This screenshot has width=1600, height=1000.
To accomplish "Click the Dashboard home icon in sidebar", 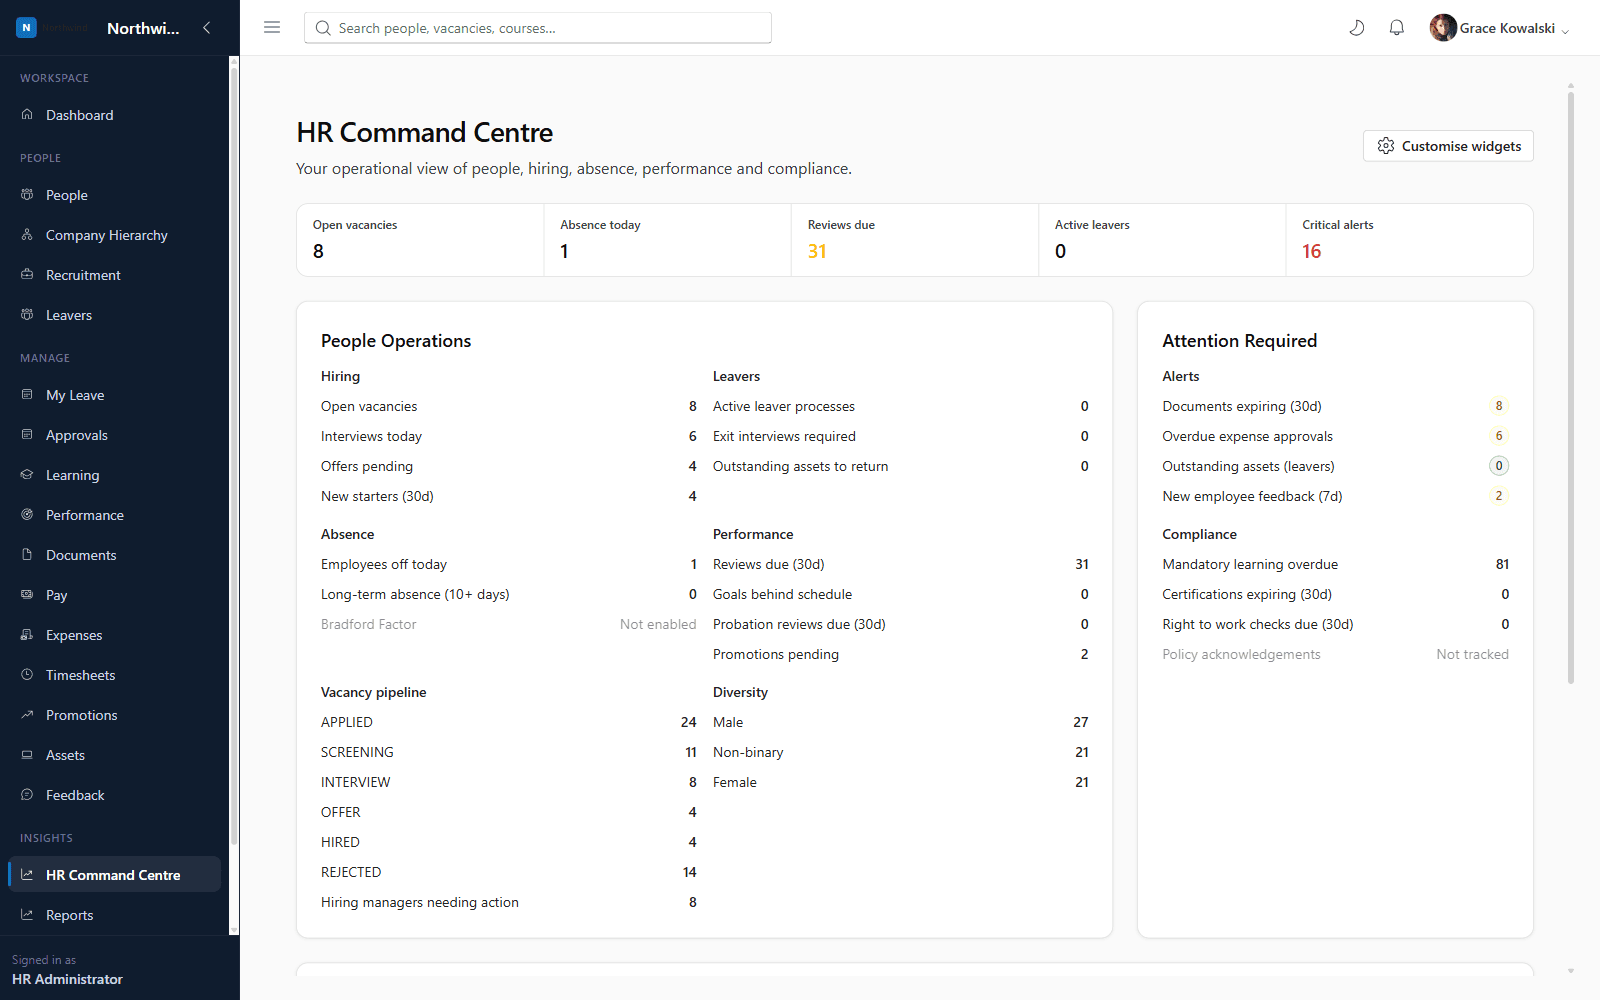I will [x=27, y=115].
